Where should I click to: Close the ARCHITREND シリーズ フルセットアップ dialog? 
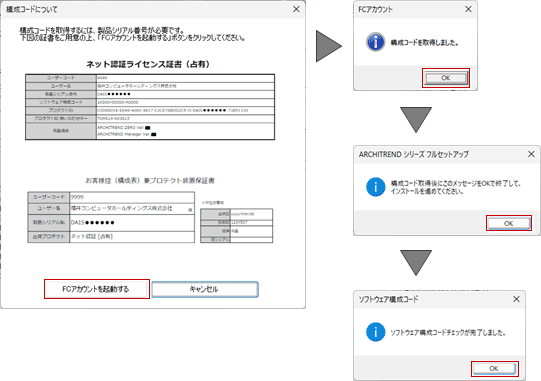tap(531, 154)
